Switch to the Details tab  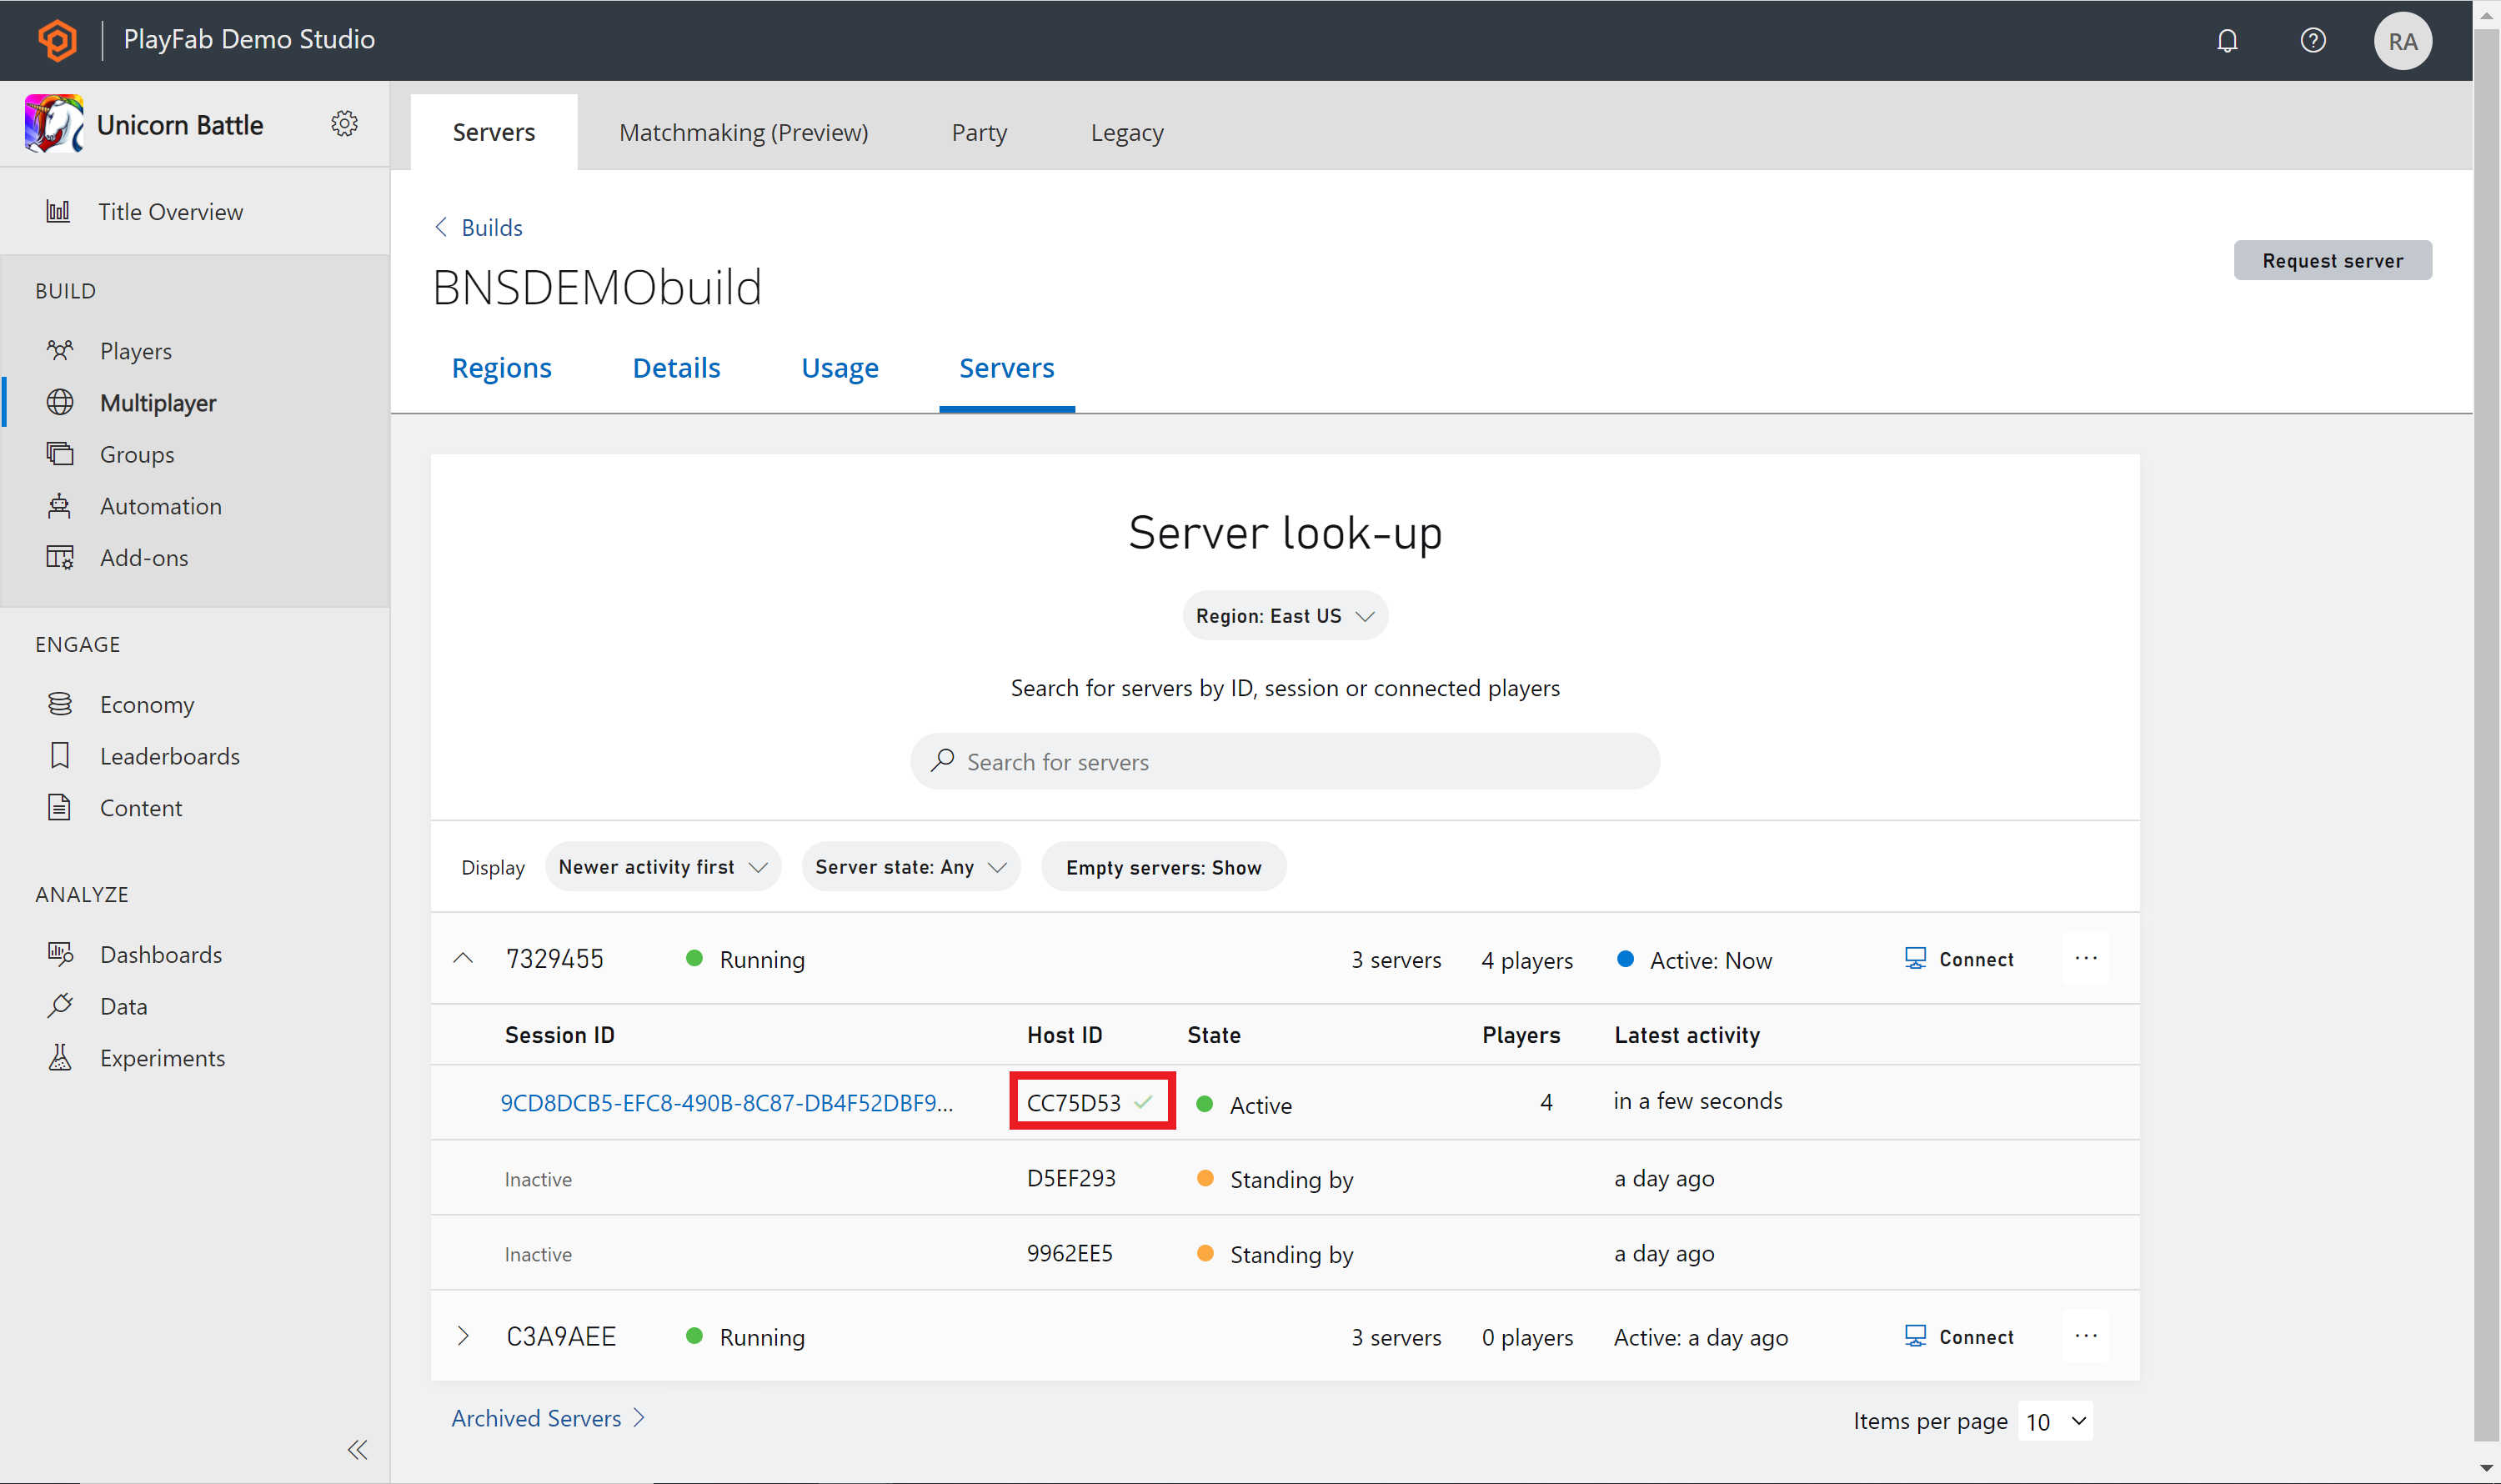click(676, 368)
